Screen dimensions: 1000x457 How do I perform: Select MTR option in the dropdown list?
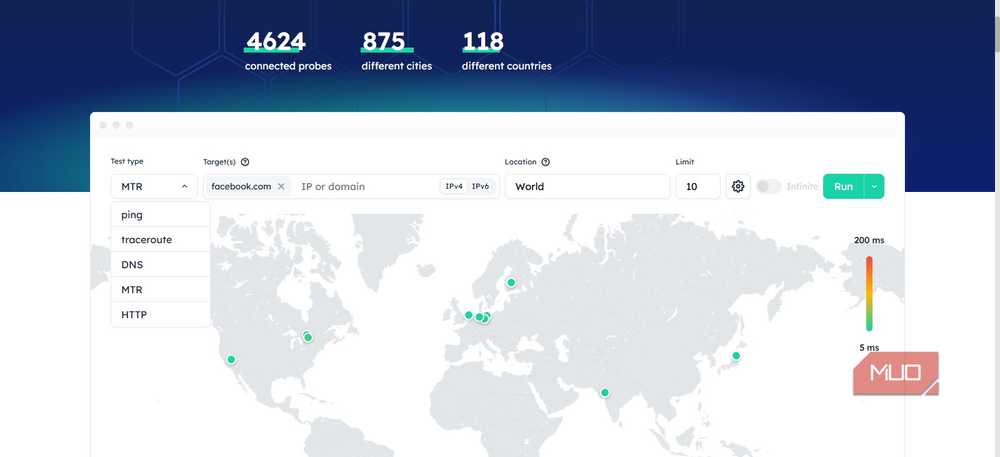(160, 289)
